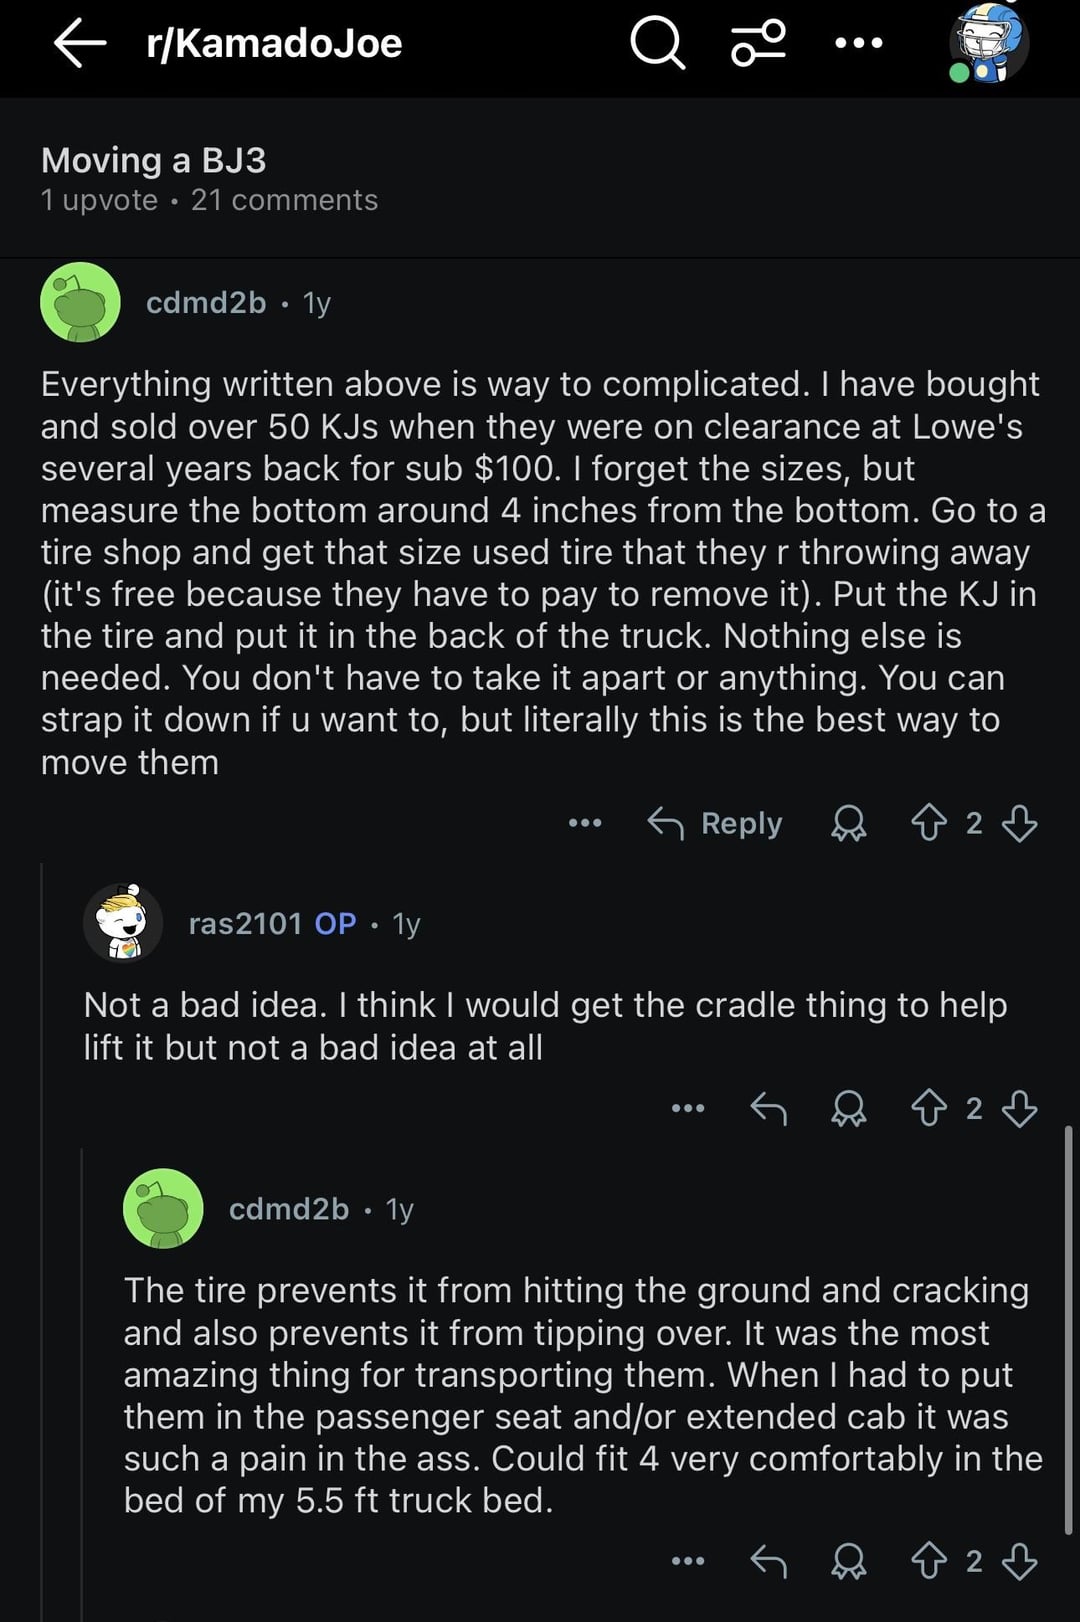This screenshot has width=1080, height=1622.
Task: Upvote ras2101's cradle comment
Action: [929, 1108]
